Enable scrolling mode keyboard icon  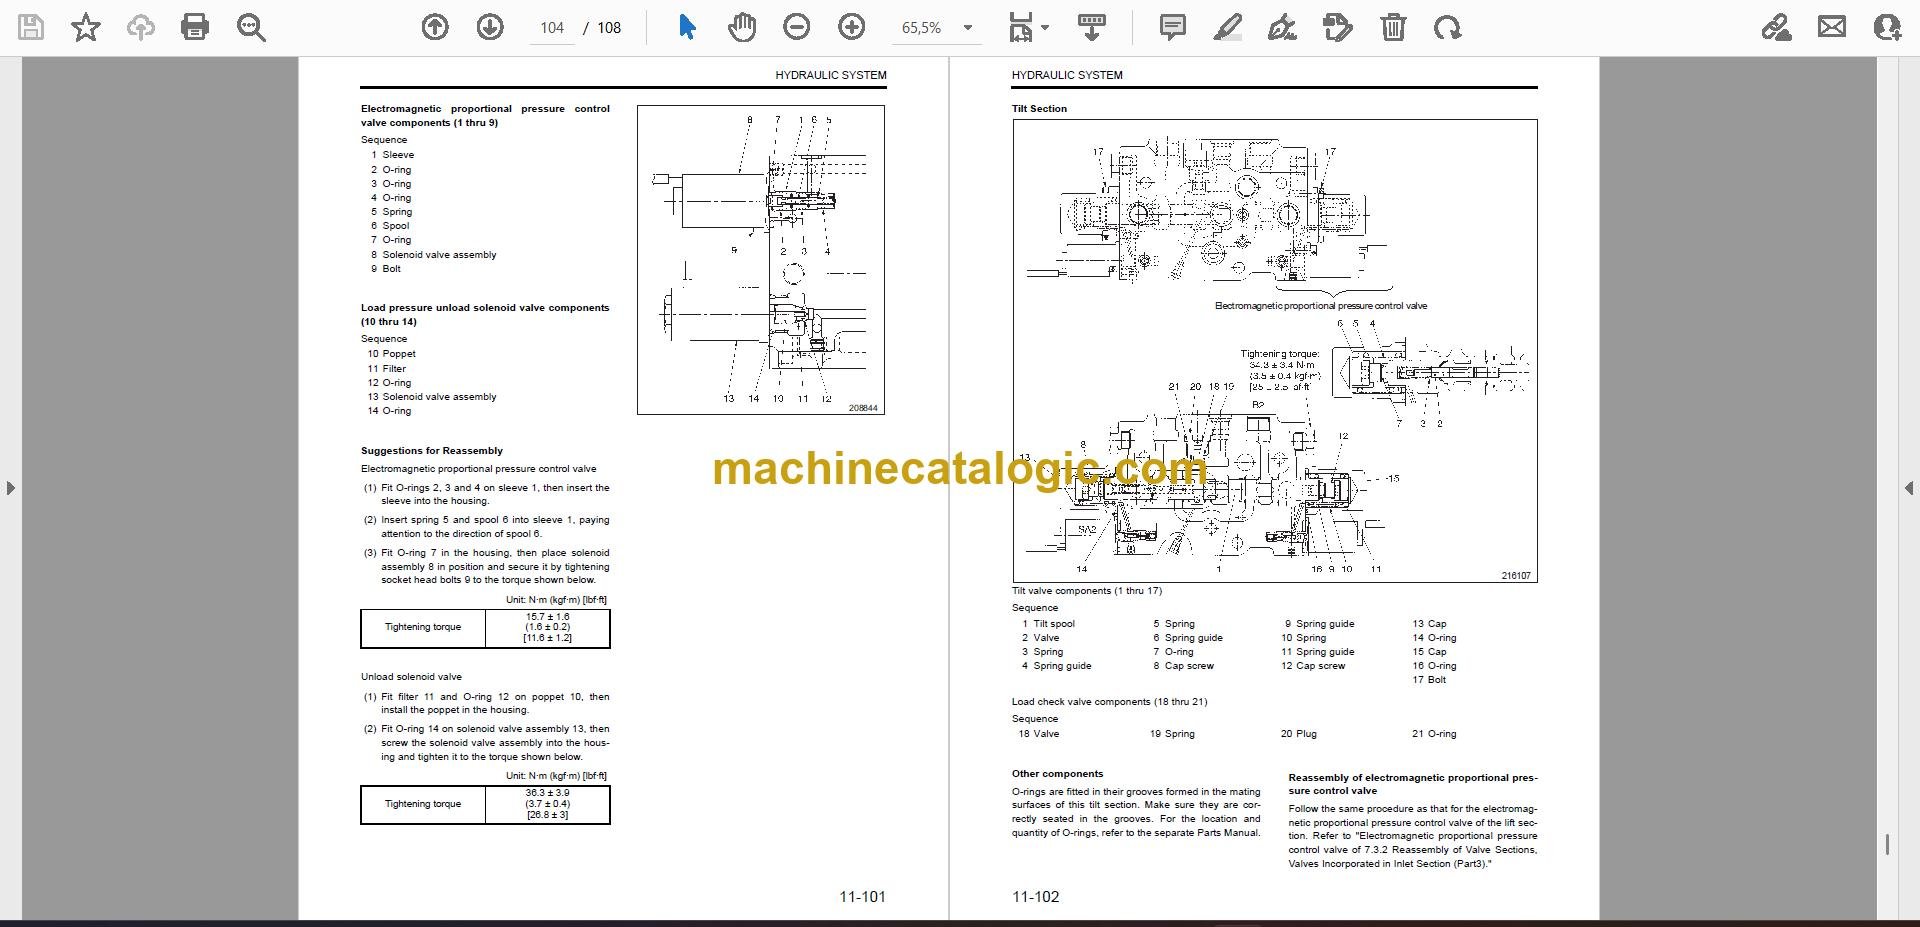coord(1092,27)
